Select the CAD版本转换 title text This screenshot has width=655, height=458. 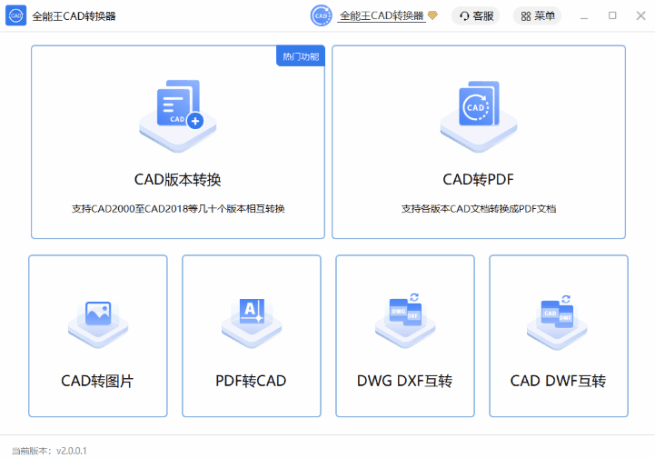pos(178,180)
